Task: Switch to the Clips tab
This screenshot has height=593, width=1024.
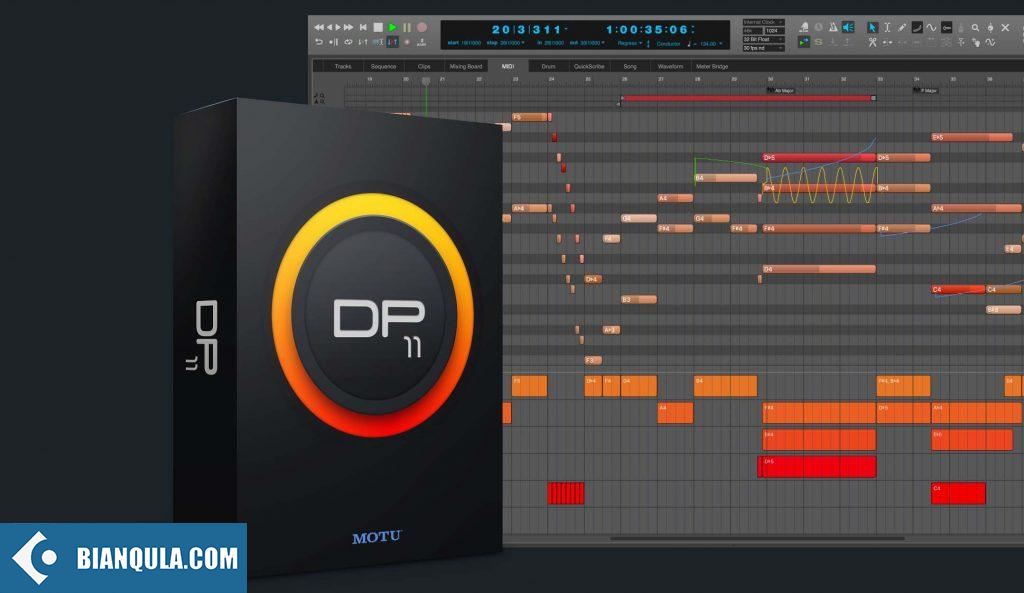Action: tap(424, 67)
